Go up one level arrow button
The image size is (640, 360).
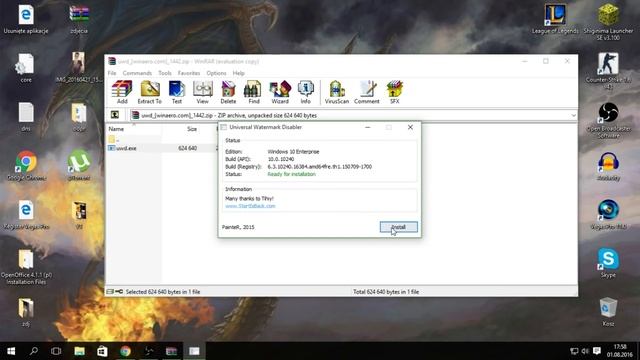[x=115, y=115]
